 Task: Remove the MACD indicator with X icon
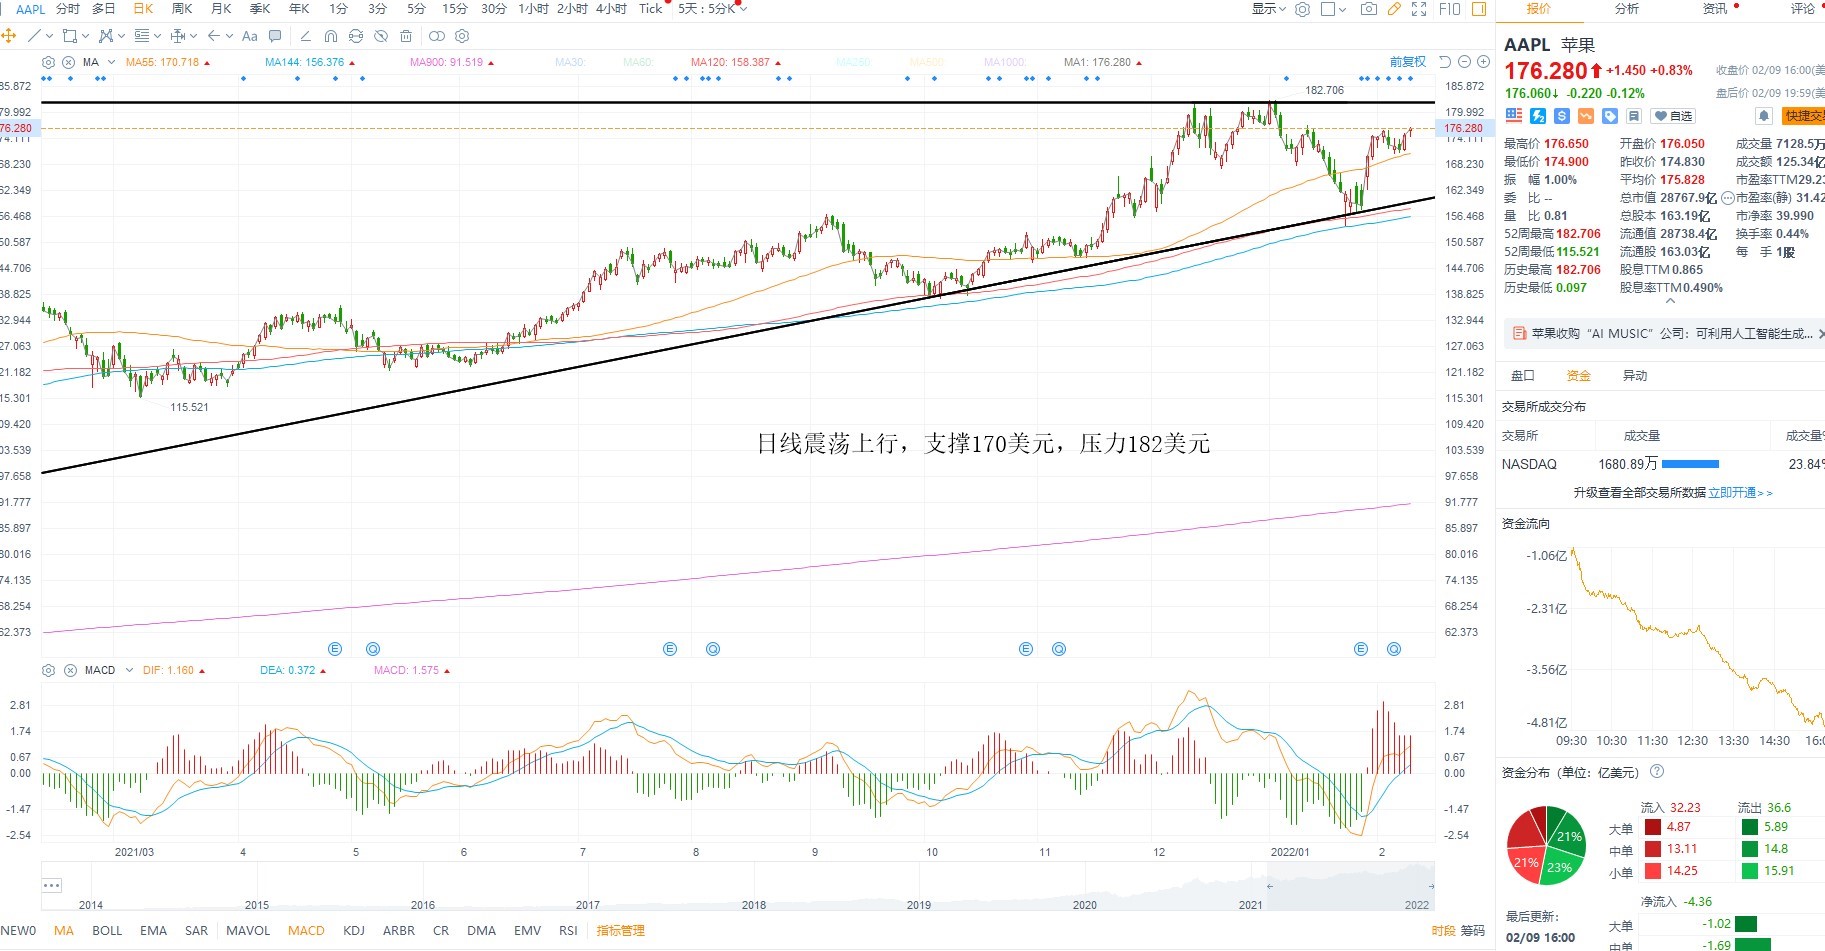(70, 670)
